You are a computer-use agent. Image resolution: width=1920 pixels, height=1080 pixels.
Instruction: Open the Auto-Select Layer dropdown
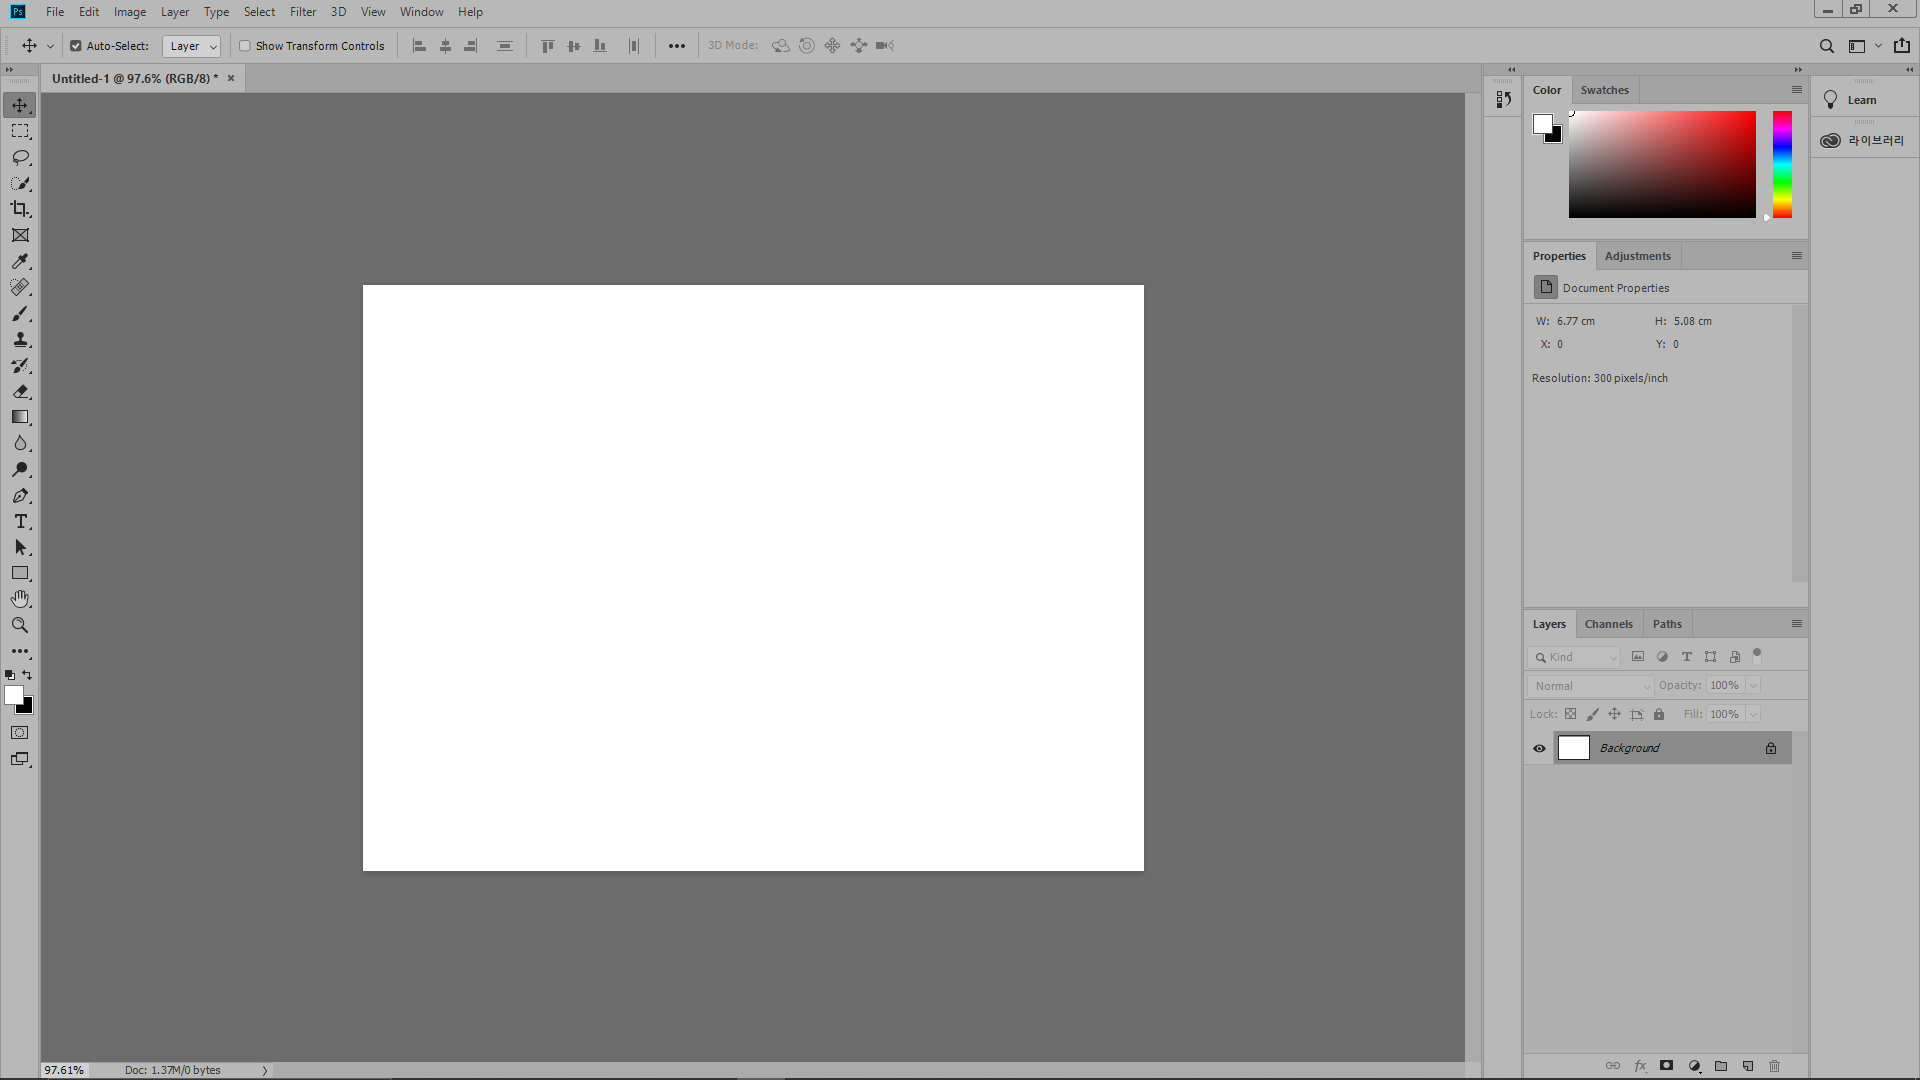[191, 46]
